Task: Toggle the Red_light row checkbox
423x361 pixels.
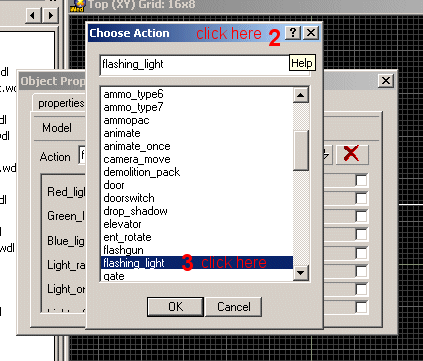Action: (x=361, y=180)
